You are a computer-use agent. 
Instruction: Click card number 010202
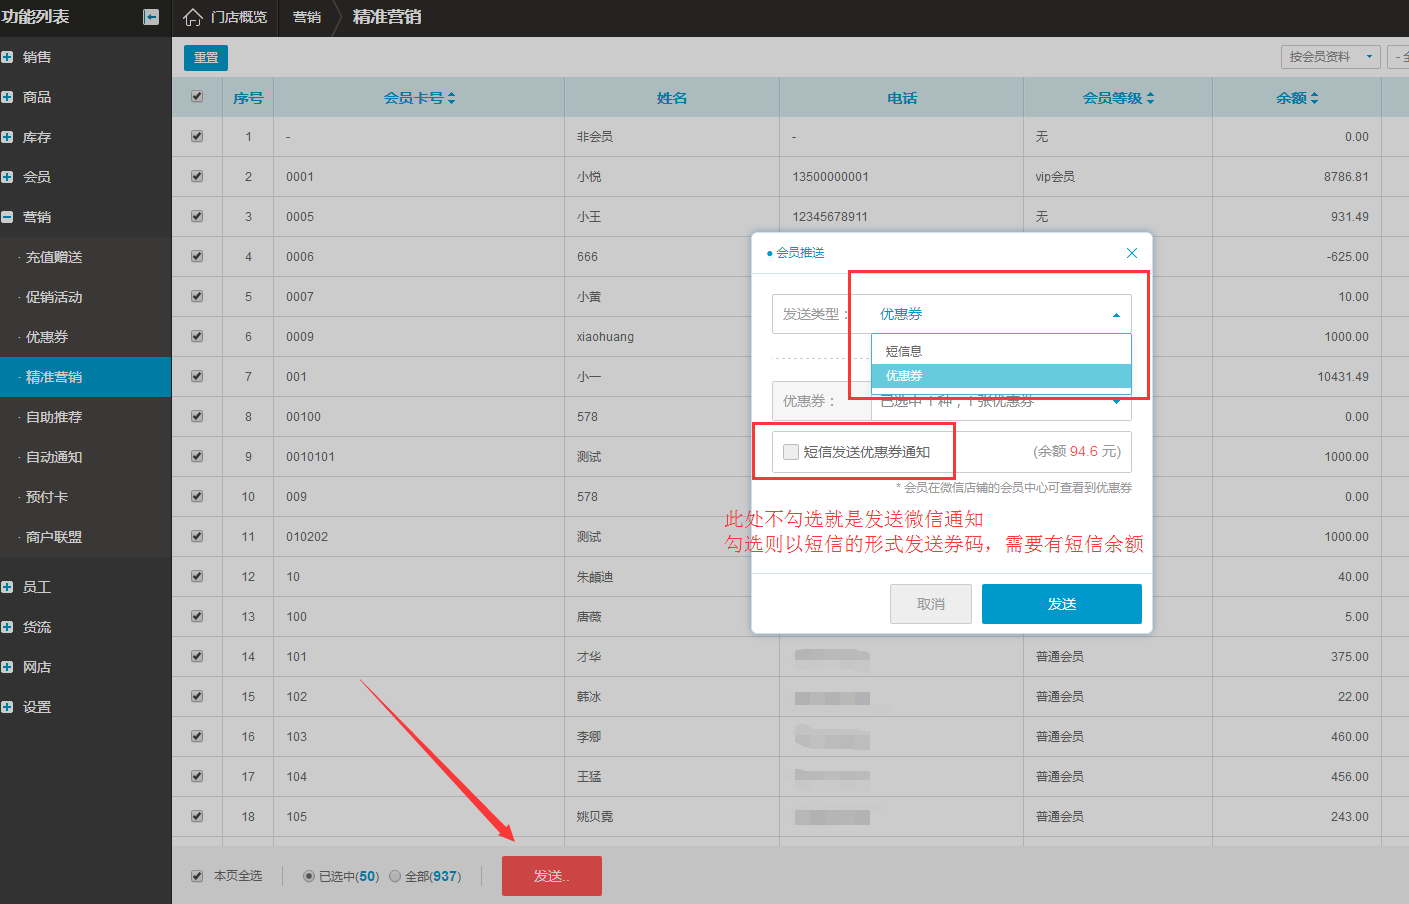click(307, 537)
